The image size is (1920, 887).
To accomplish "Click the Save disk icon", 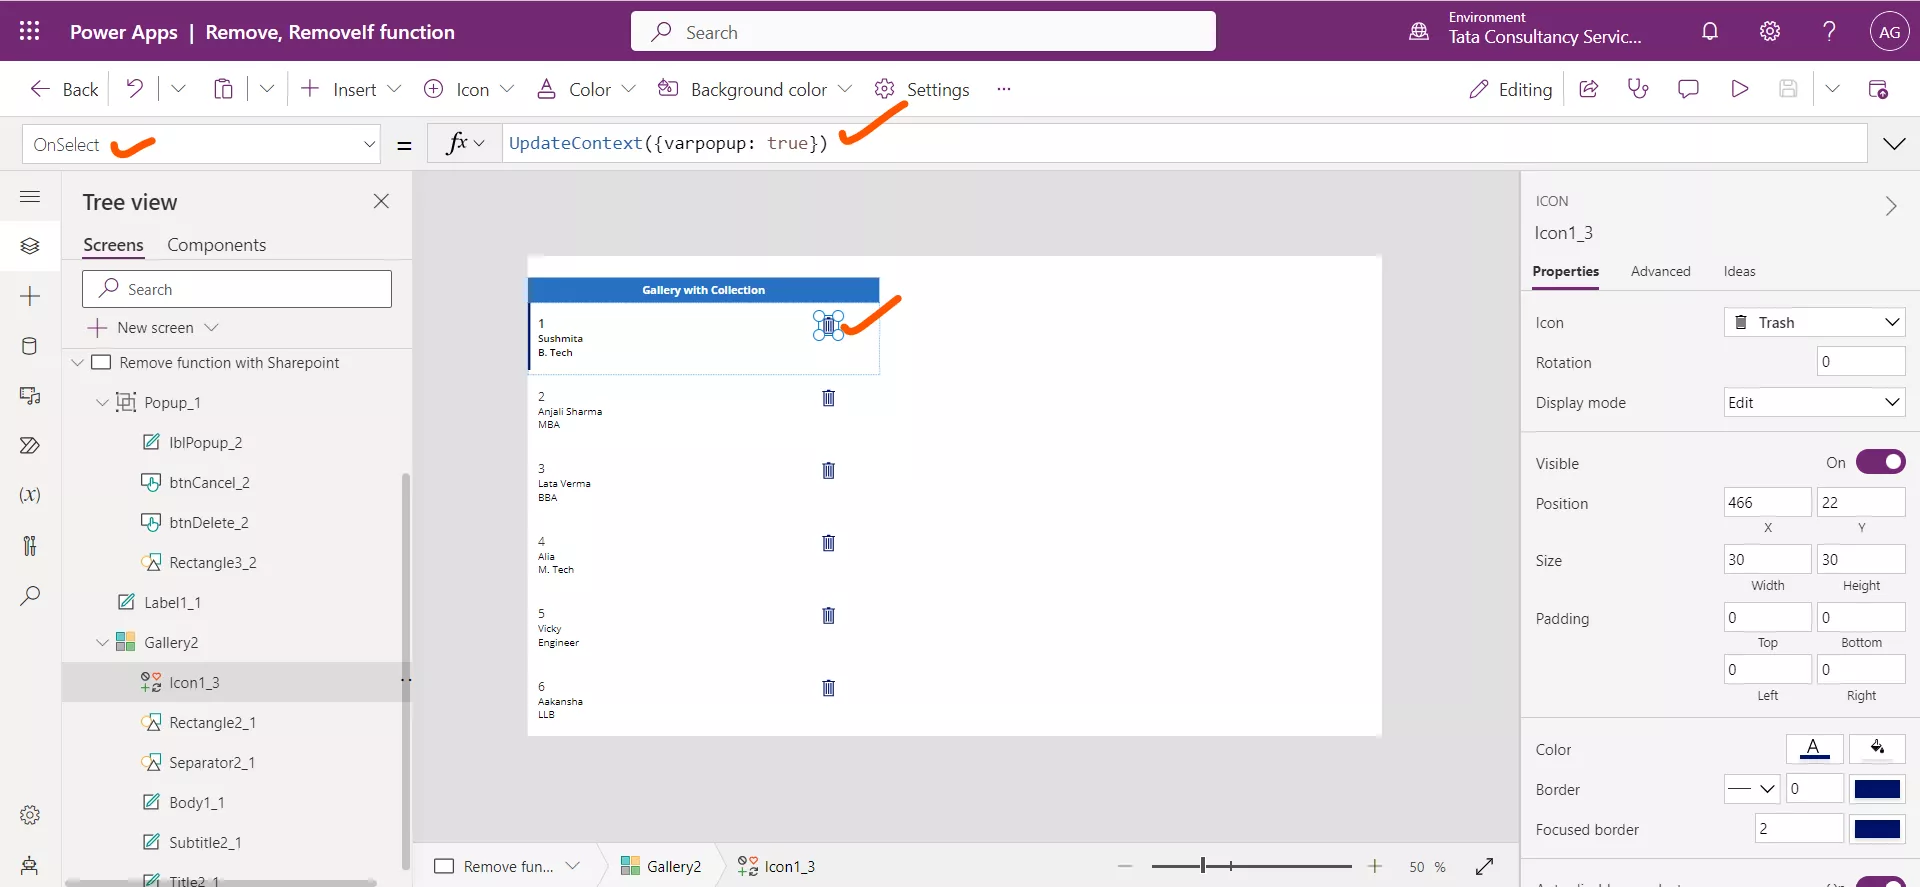I will coord(1788,89).
